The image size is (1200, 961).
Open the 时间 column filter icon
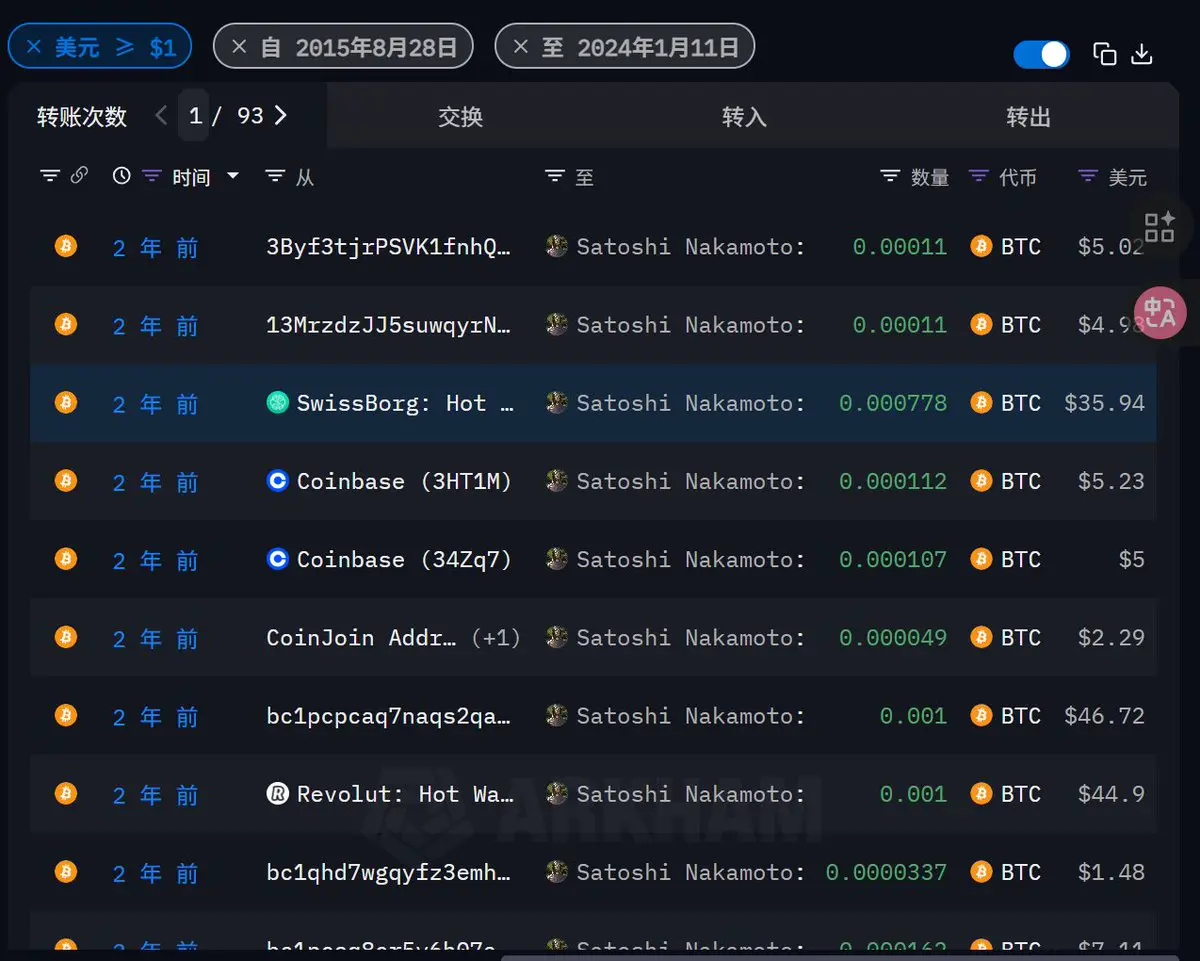[151, 176]
